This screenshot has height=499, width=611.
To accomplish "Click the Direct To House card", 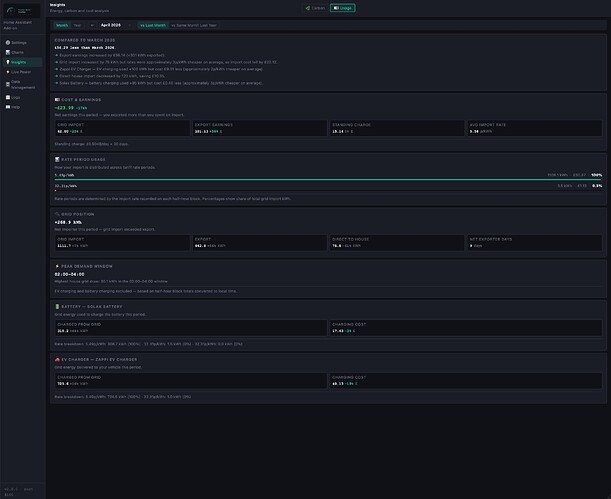I will tap(397, 243).
